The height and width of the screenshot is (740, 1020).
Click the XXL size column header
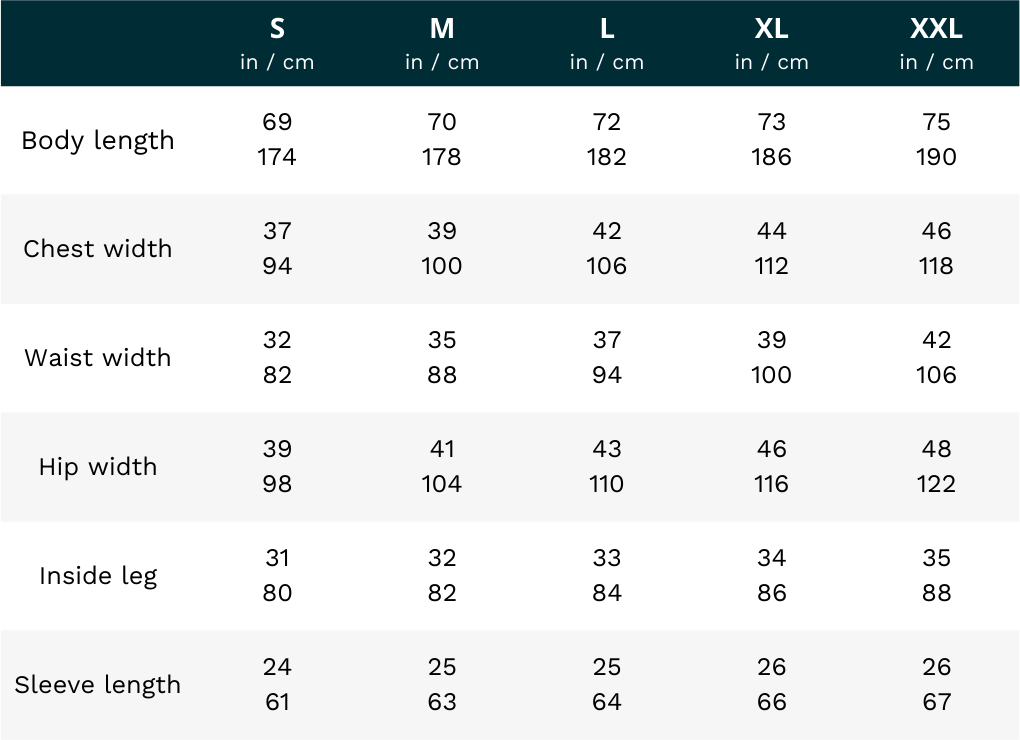pos(936,30)
